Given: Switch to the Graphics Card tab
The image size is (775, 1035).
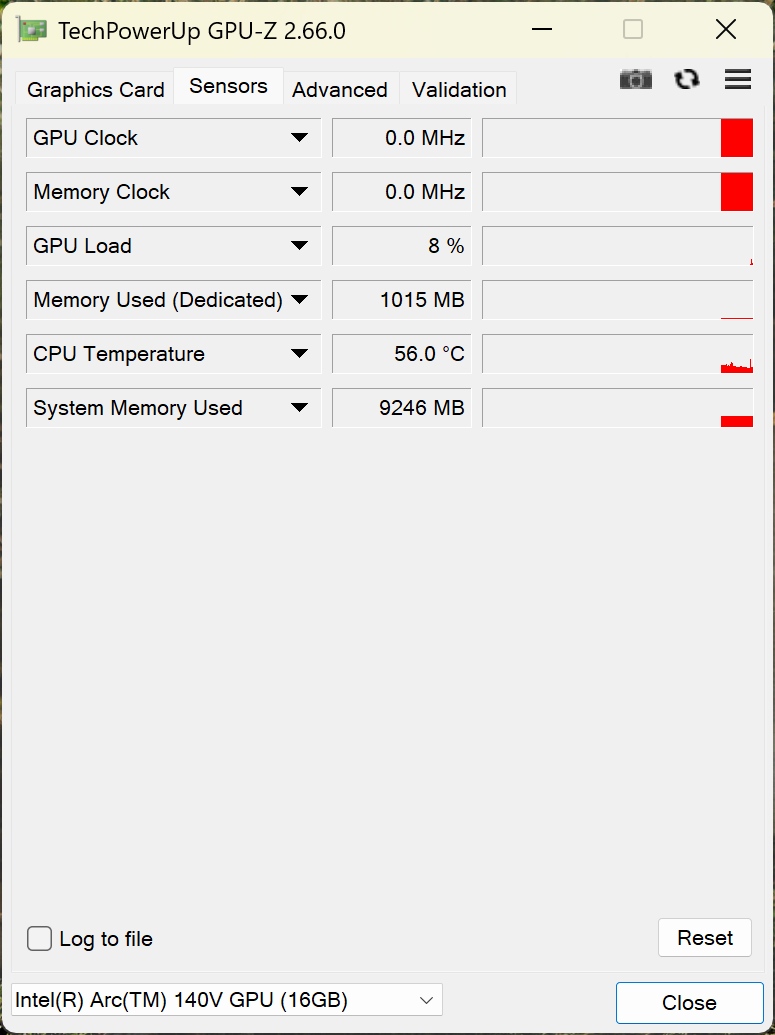Looking at the screenshot, I should click(96, 90).
